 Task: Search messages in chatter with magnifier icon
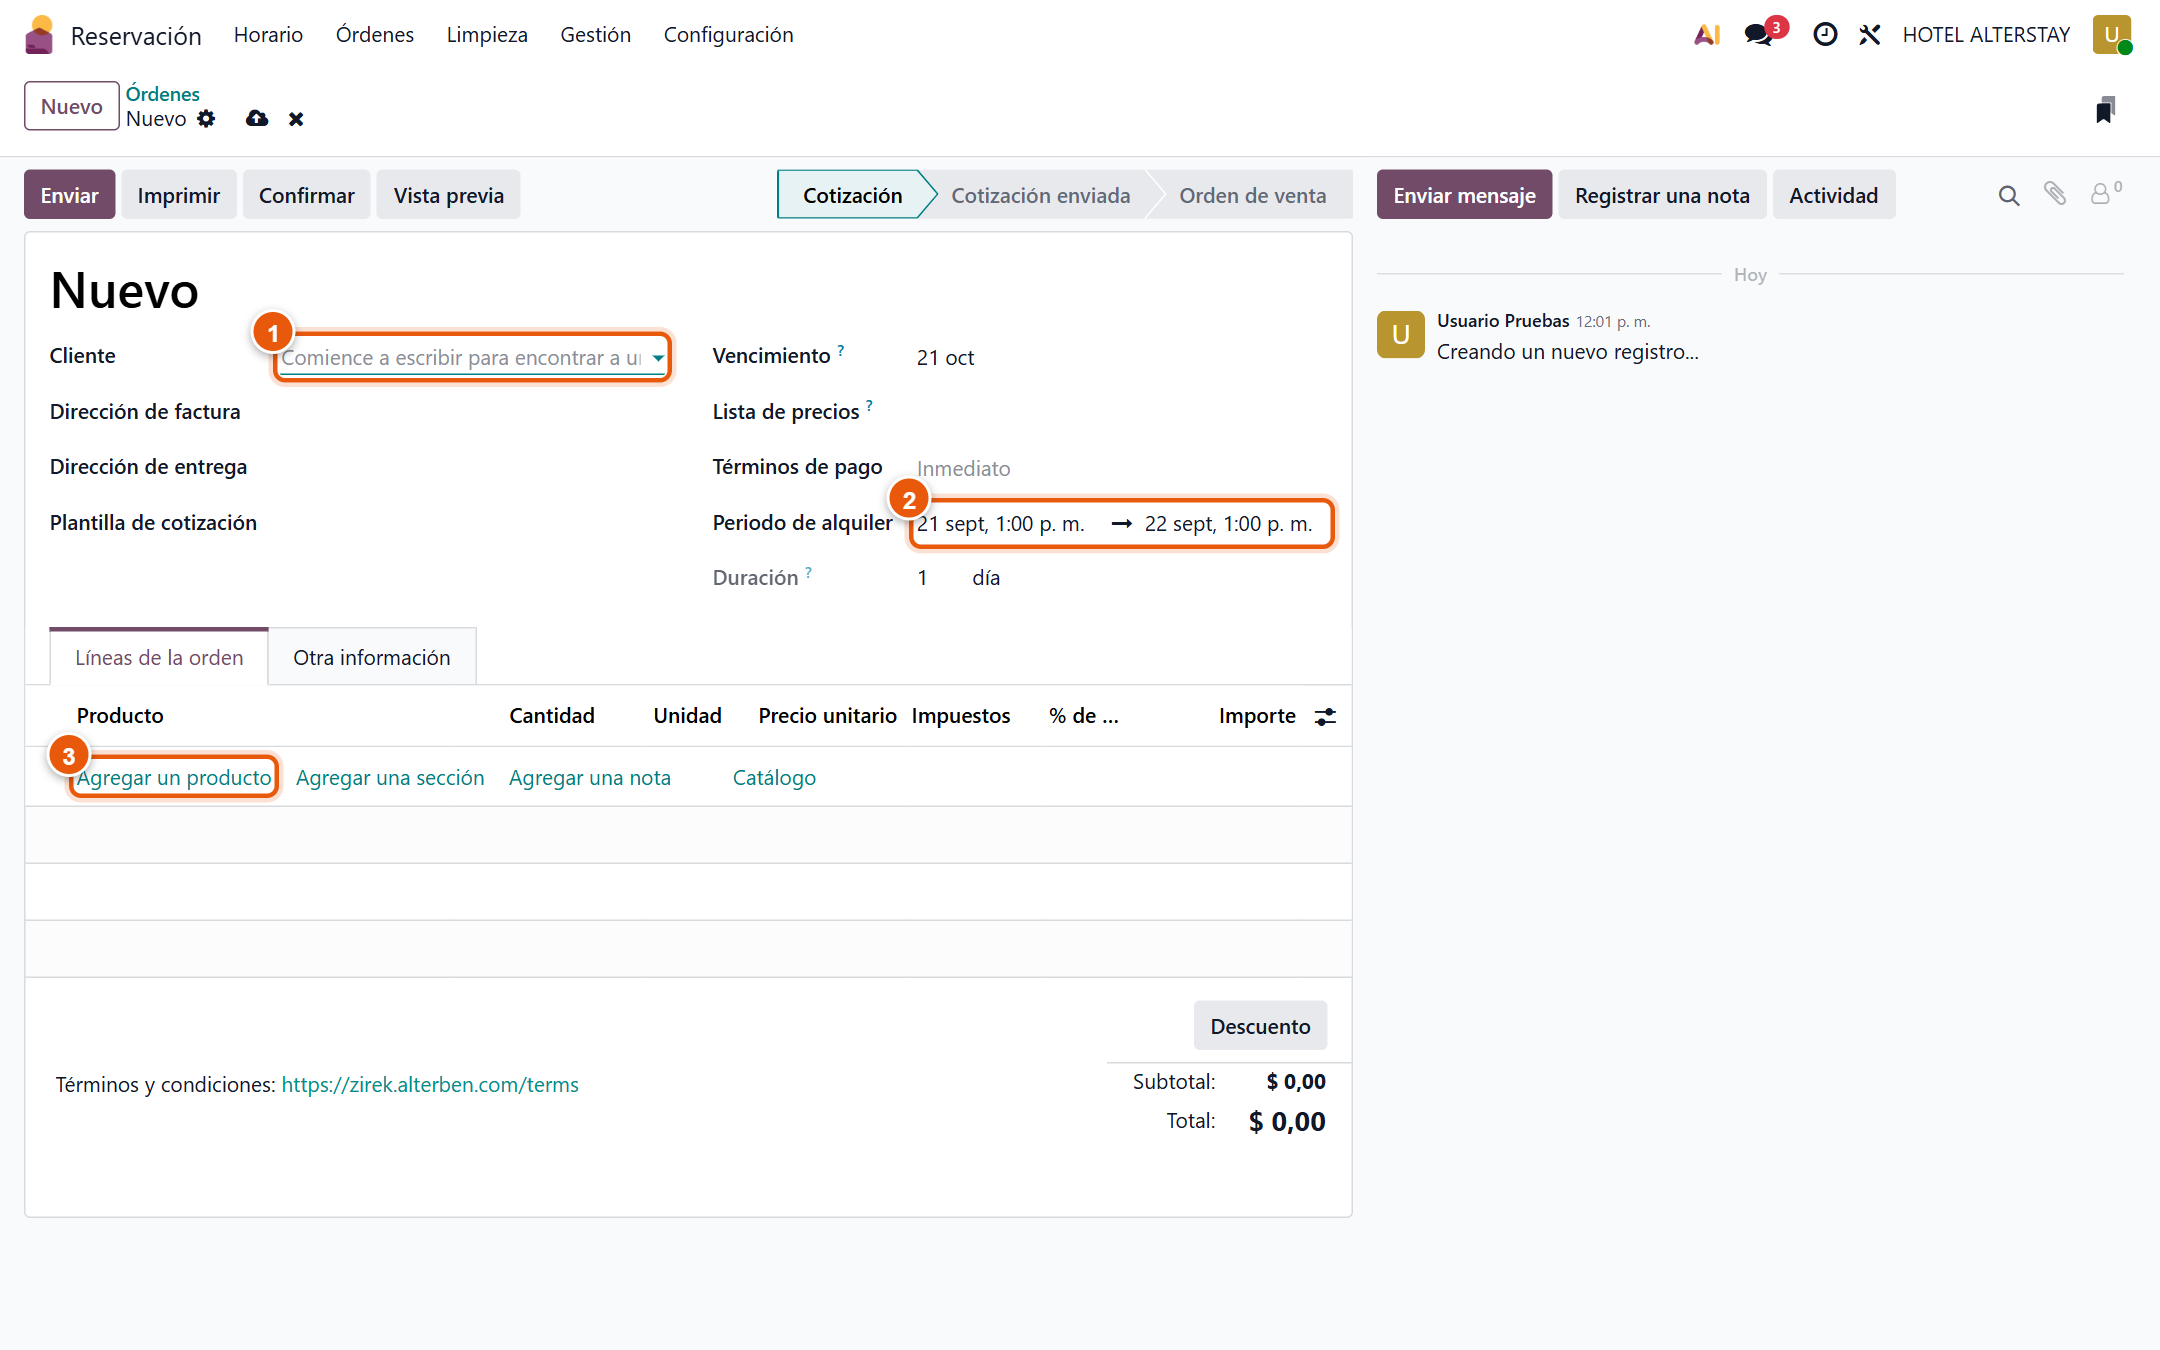coord(2009,195)
